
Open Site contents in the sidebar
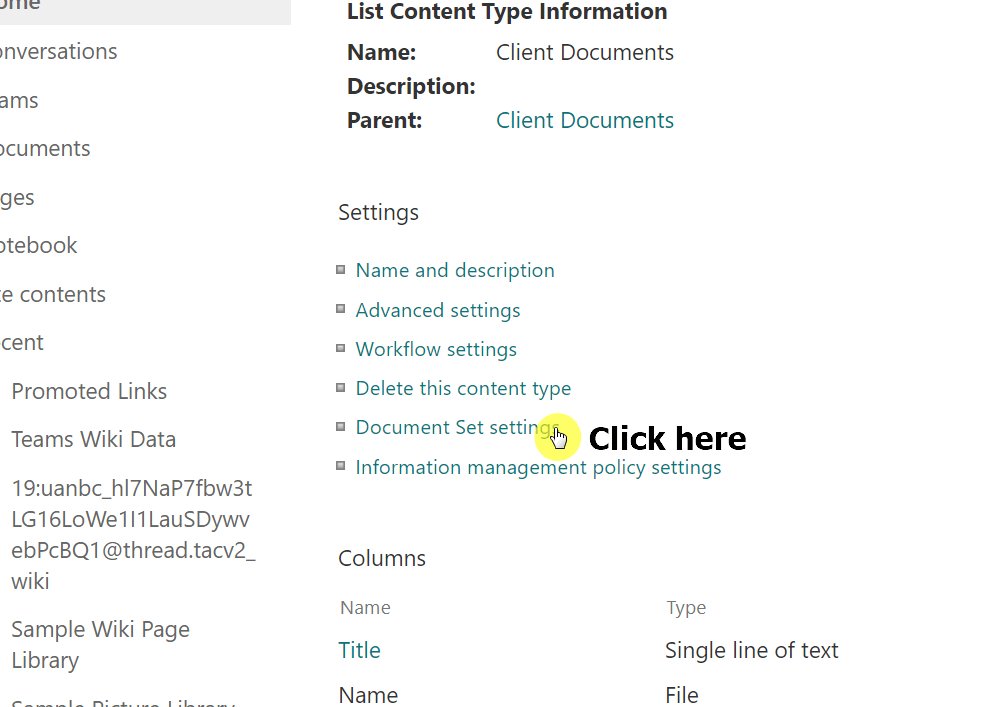53,294
